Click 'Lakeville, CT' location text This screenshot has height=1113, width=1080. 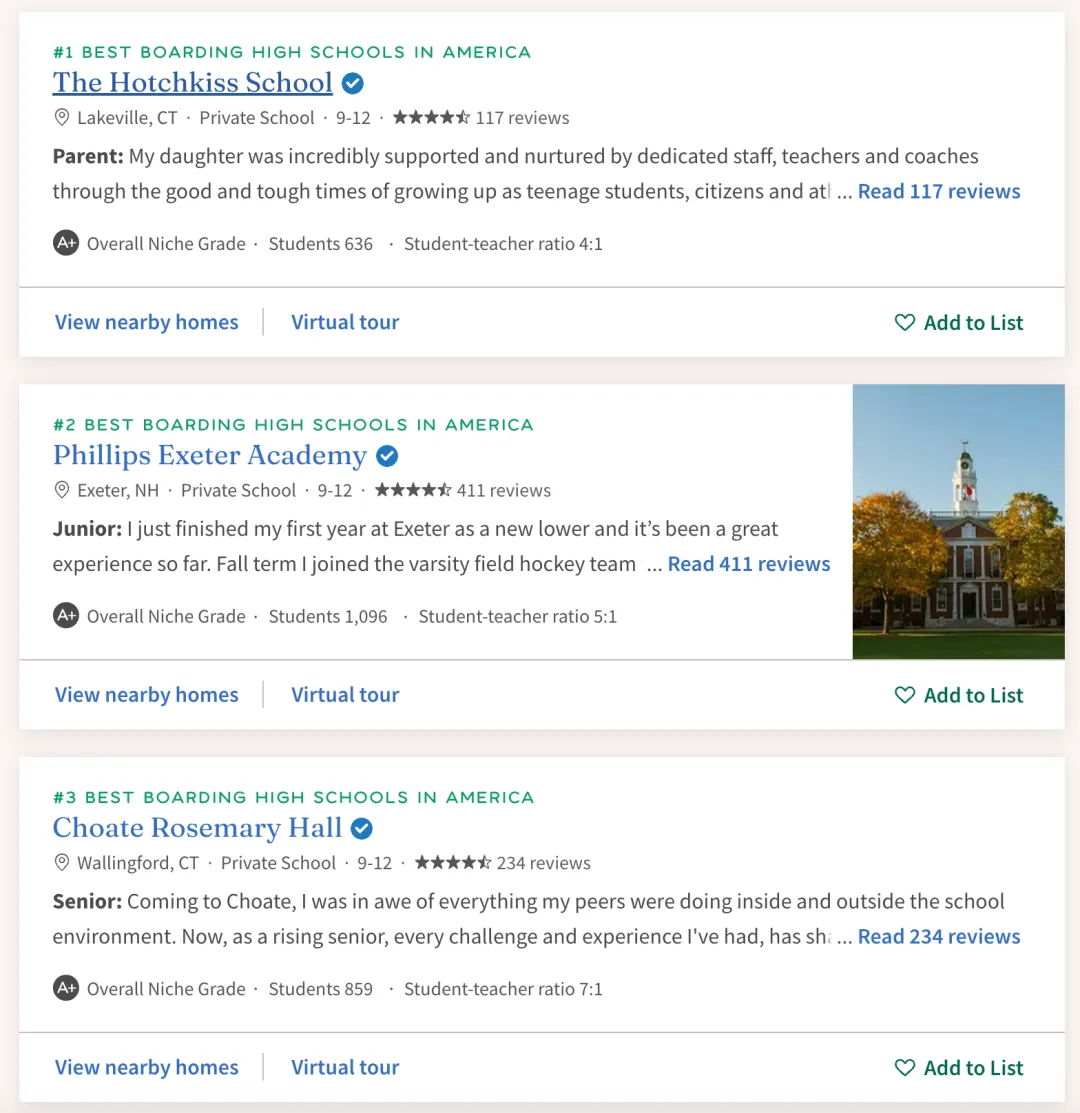click(127, 117)
